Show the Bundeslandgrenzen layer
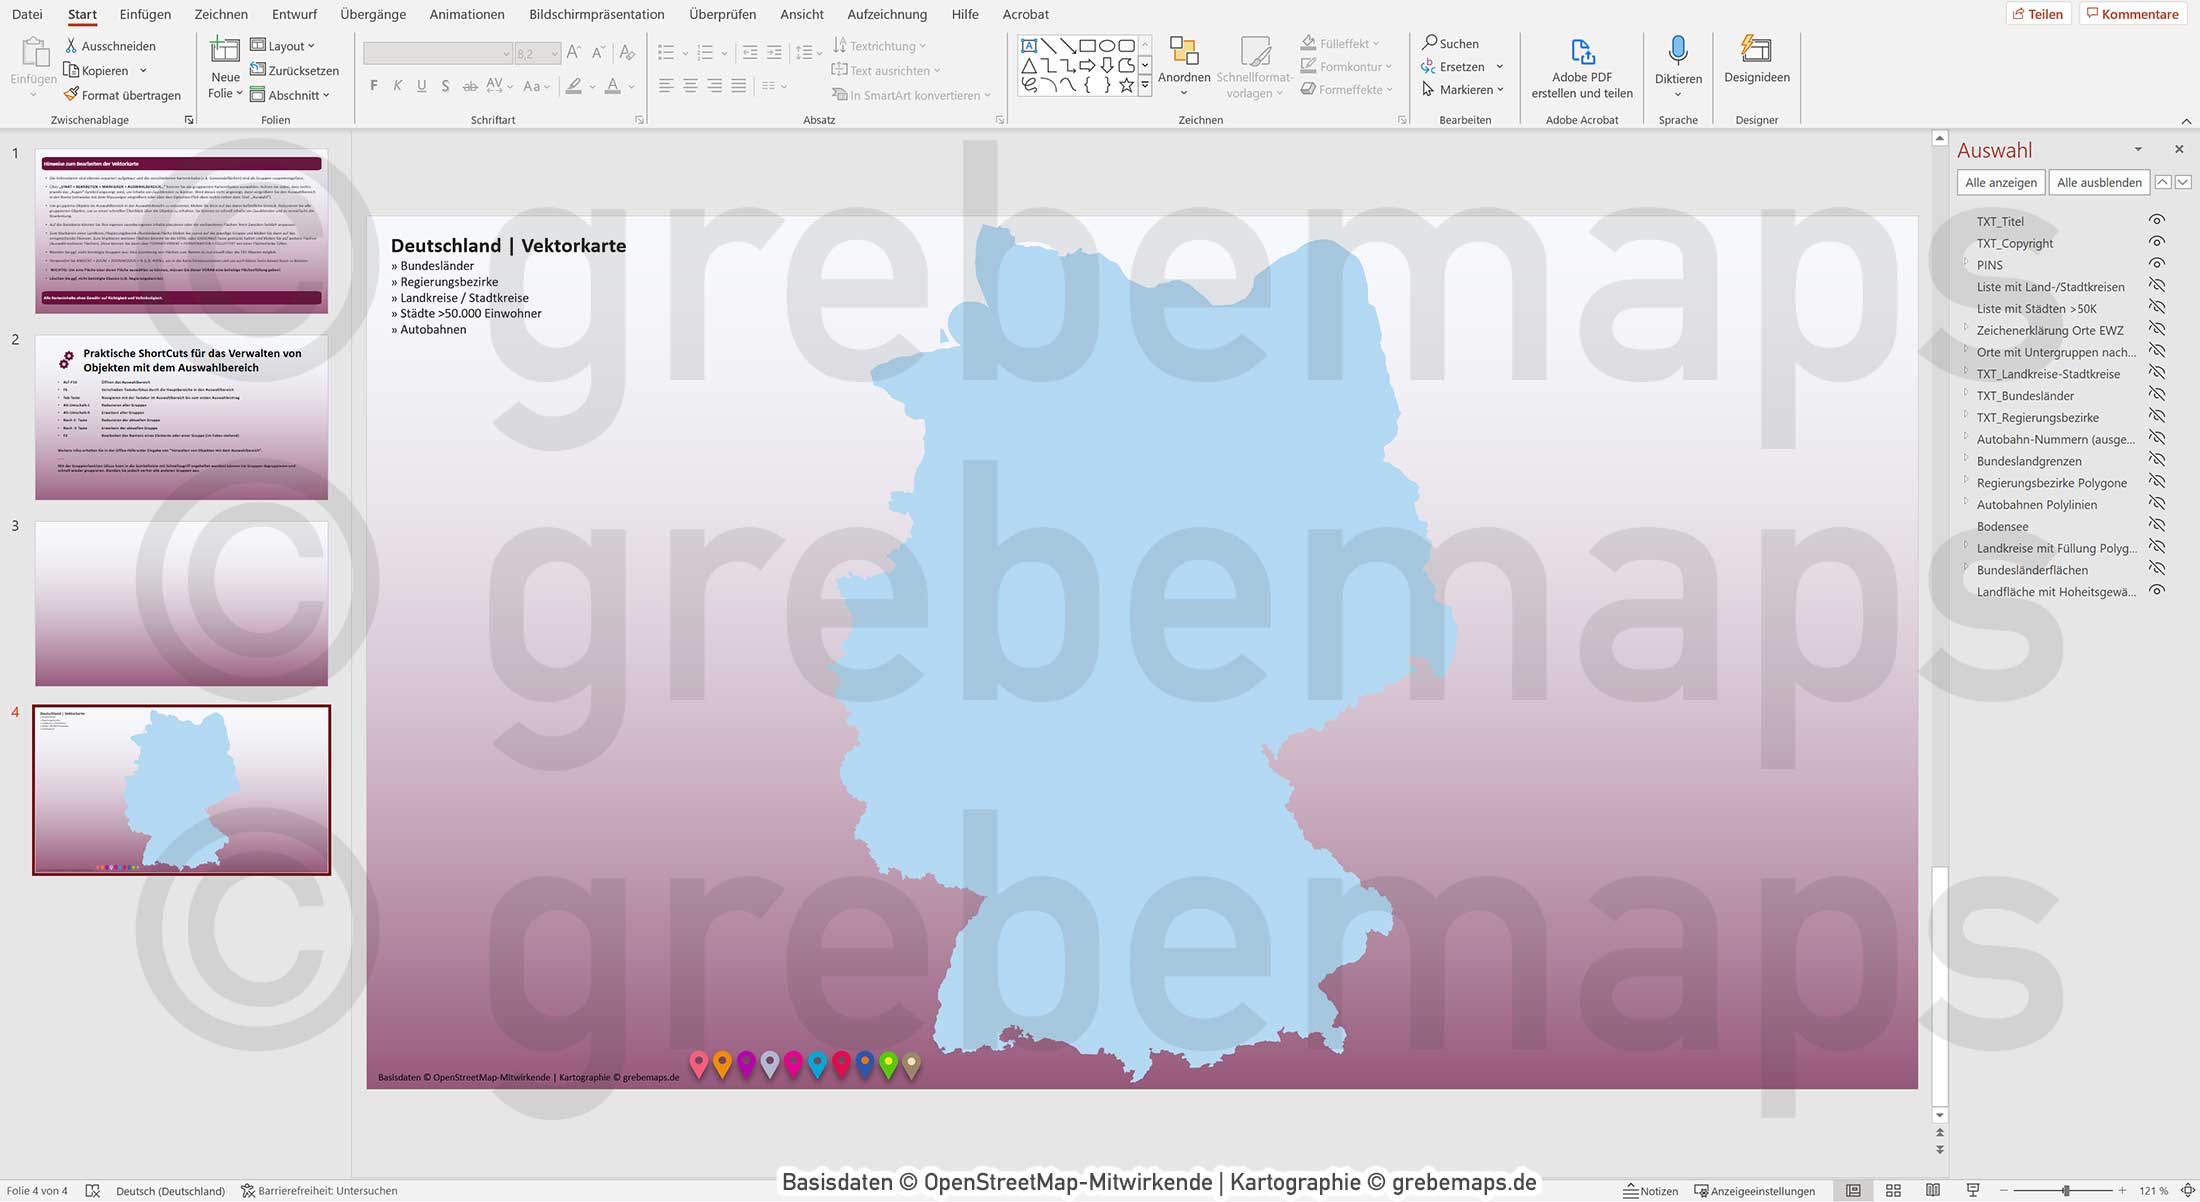The width and height of the screenshot is (2200, 1202). pos(2157,461)
